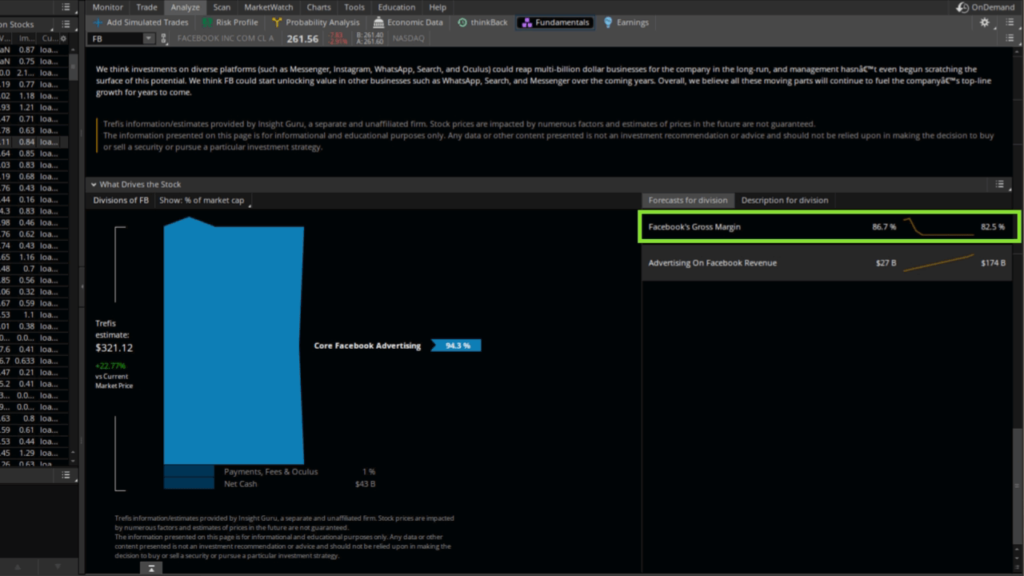Click the Earnings lightbulb icon
This screenshot has height=576, width=1024.
pos(608,22)
